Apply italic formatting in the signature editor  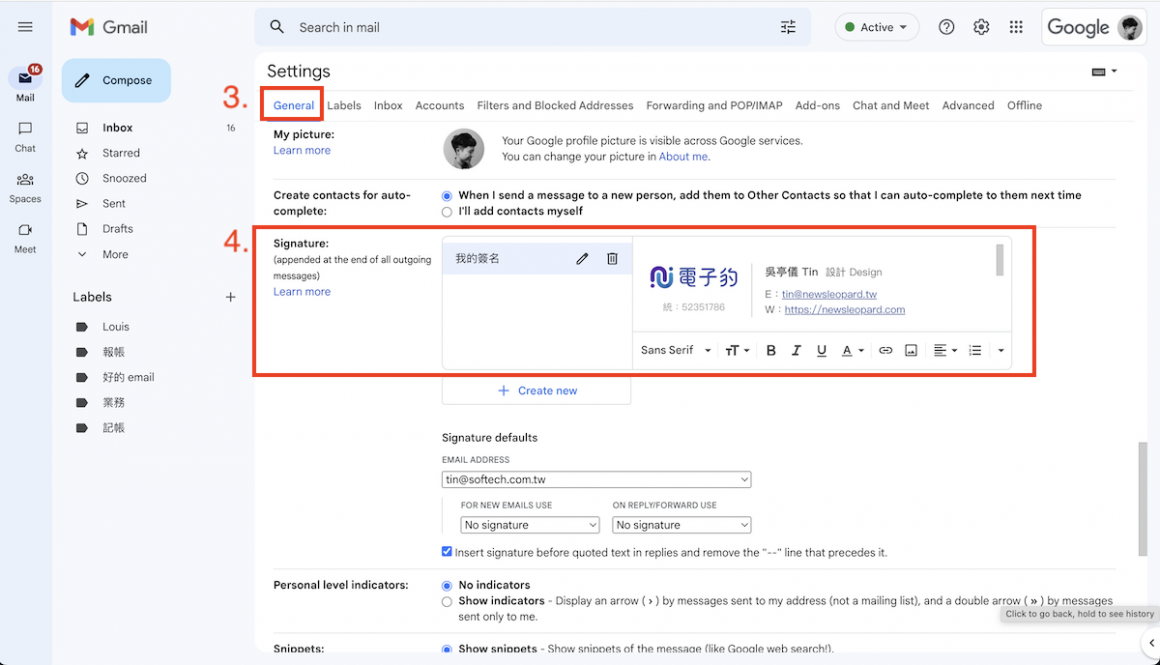click(794, 350)
